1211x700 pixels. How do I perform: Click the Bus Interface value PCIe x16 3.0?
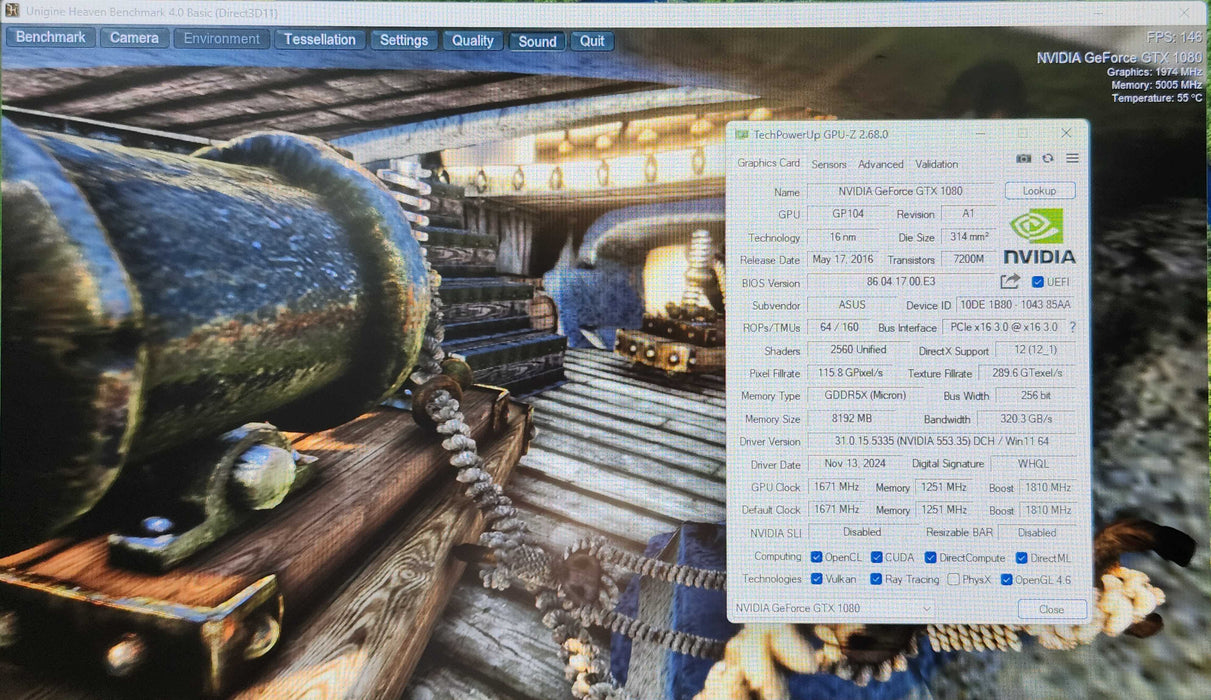click(x=1003, y=327)
